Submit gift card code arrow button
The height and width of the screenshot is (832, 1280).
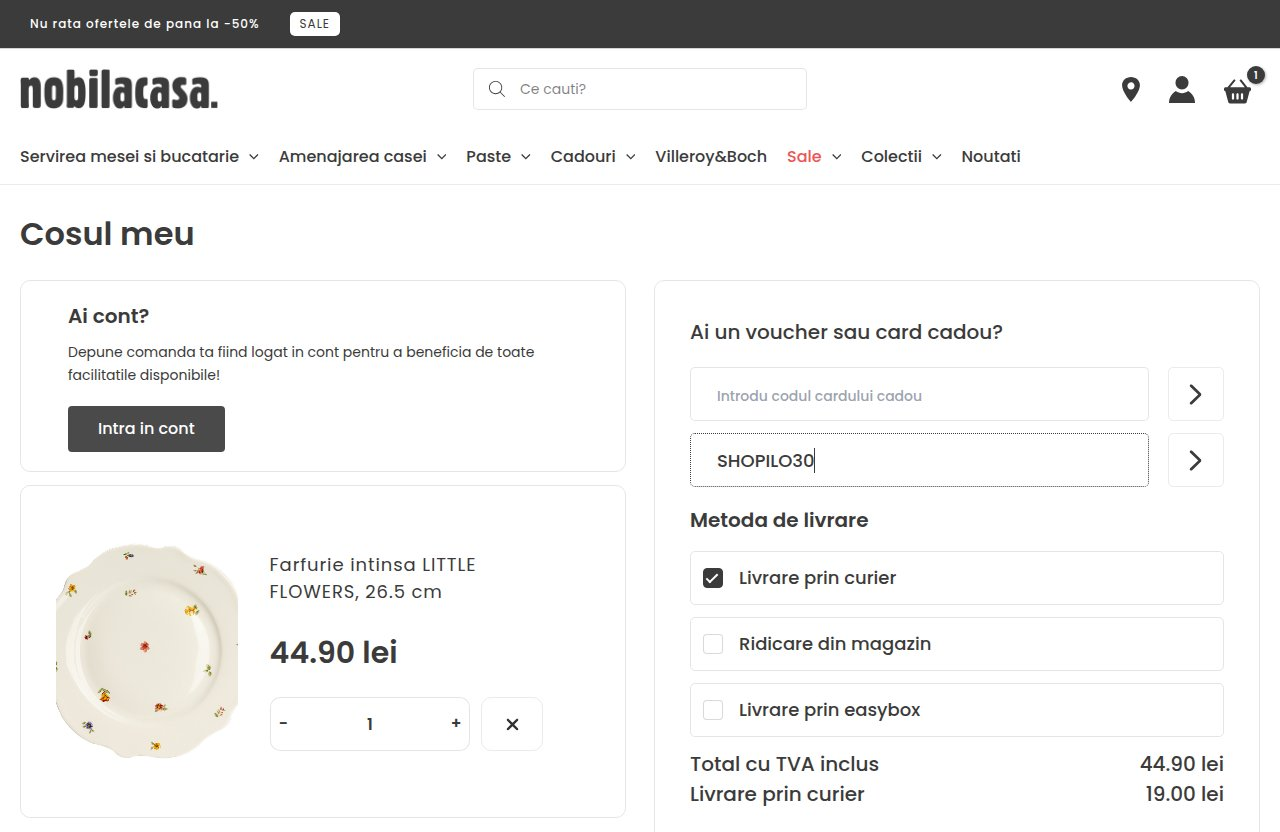point(1196,394)
